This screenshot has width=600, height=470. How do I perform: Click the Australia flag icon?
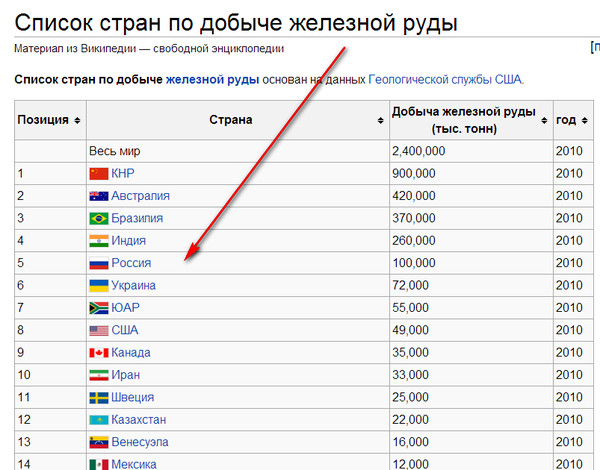pos(98,196)
